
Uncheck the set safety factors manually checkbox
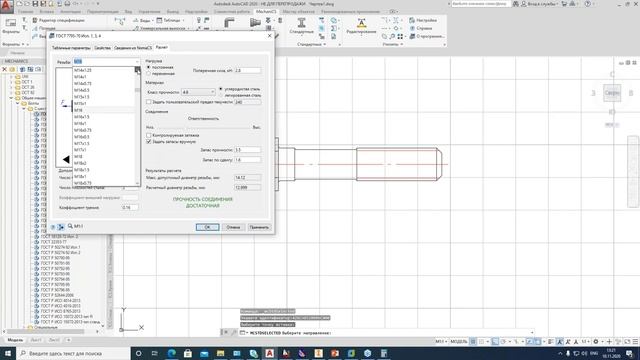click(x=149, y=142)
